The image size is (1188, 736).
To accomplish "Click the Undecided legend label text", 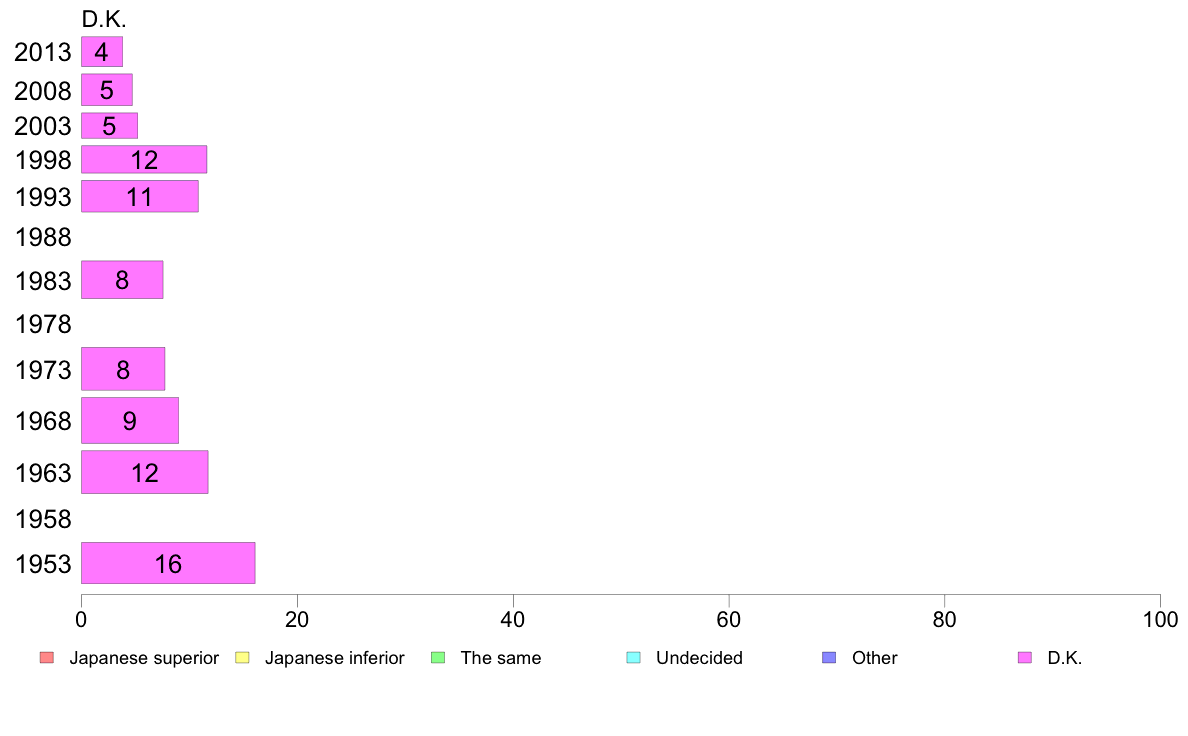I will pyautogui.click(x=699, y=658).
